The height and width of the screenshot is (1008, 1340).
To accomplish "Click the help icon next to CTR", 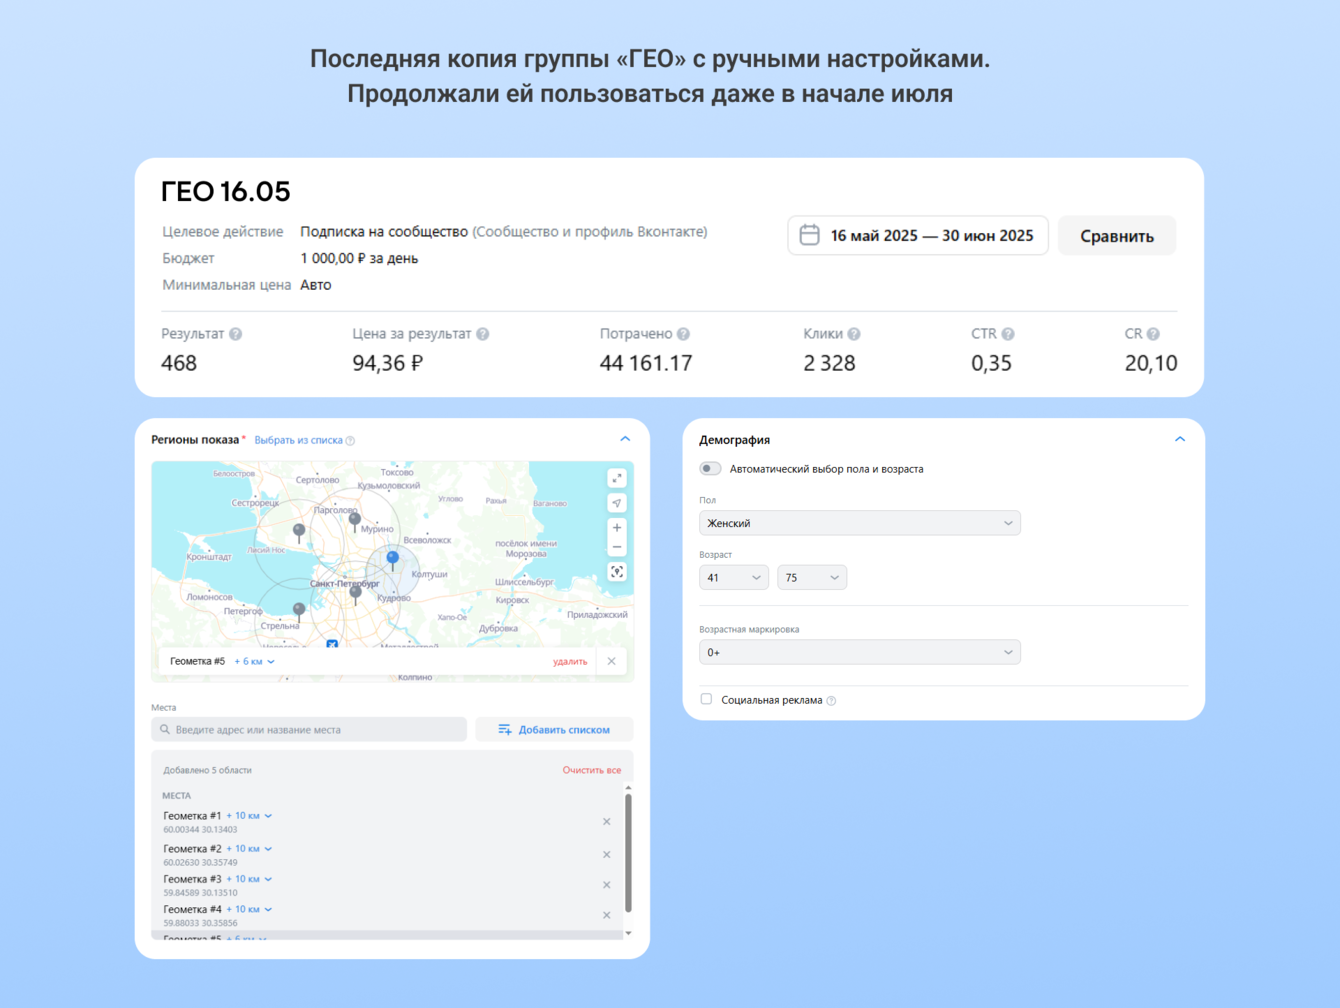I will pyautogui.click(x=1008, y=334).
